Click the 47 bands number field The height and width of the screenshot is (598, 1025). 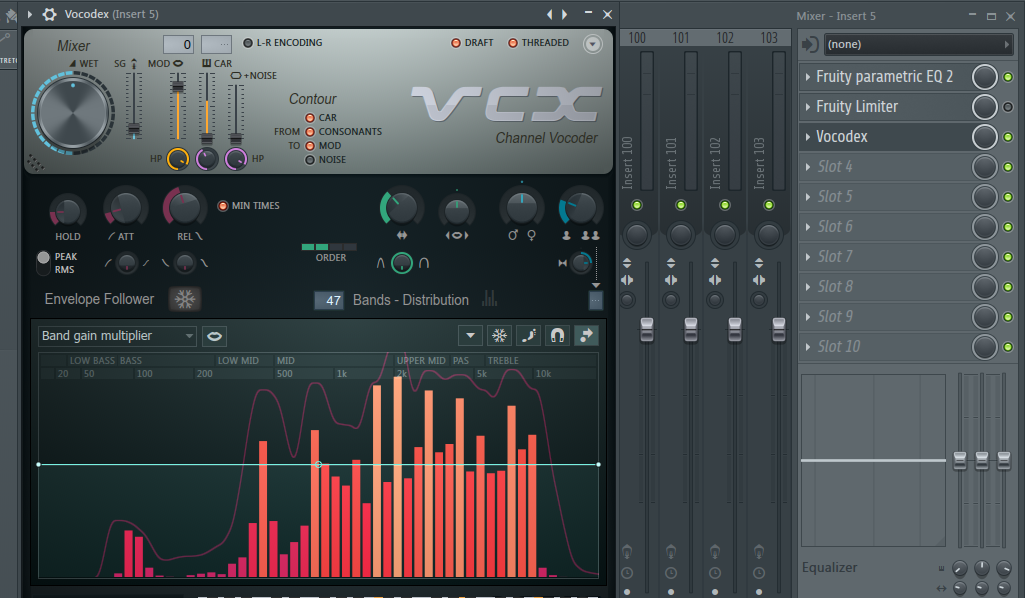329,300
